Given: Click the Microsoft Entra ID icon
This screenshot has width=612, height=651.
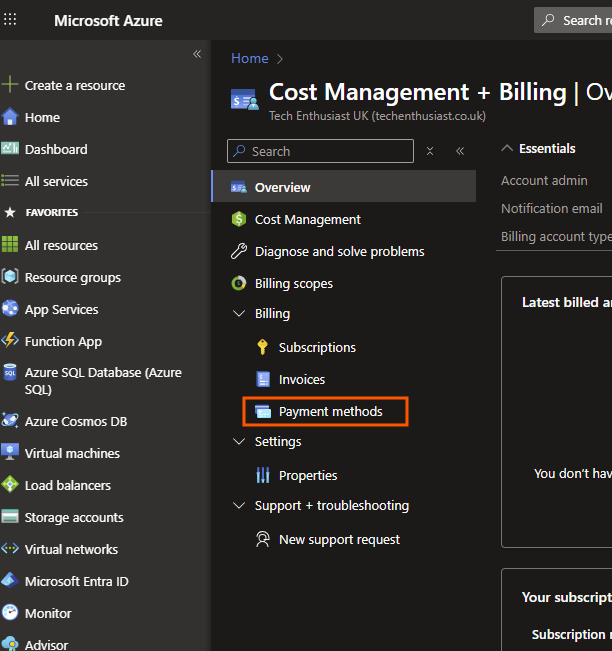Looking at the screenshot, I should click(10, 580).
